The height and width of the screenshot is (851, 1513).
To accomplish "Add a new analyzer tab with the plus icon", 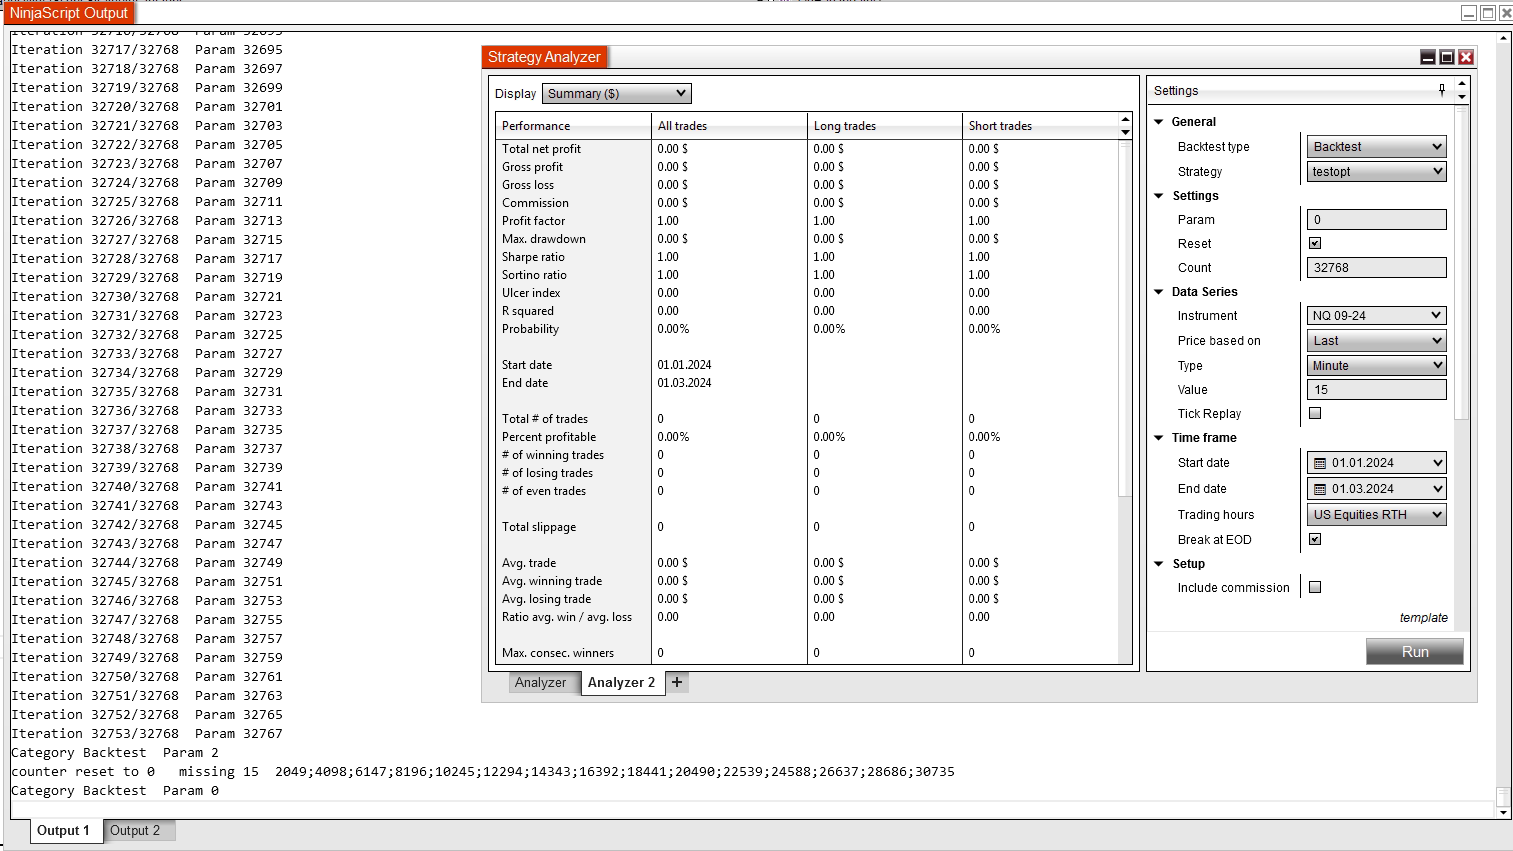I will (x=677, y=682).
